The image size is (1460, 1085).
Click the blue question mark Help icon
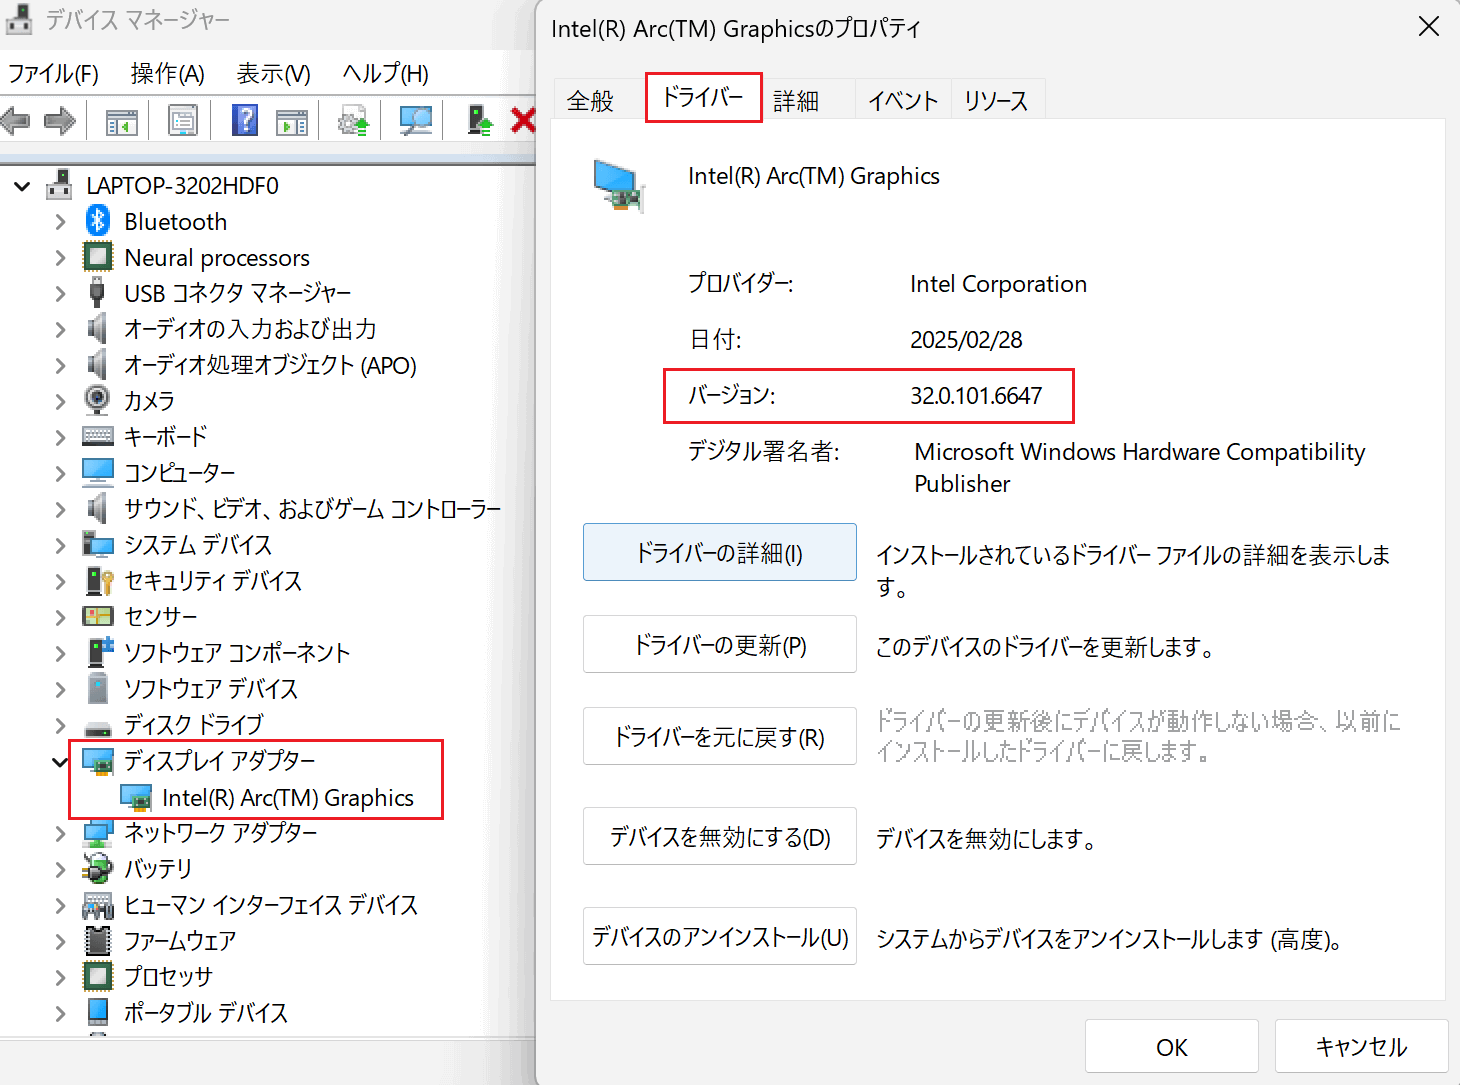244,121
